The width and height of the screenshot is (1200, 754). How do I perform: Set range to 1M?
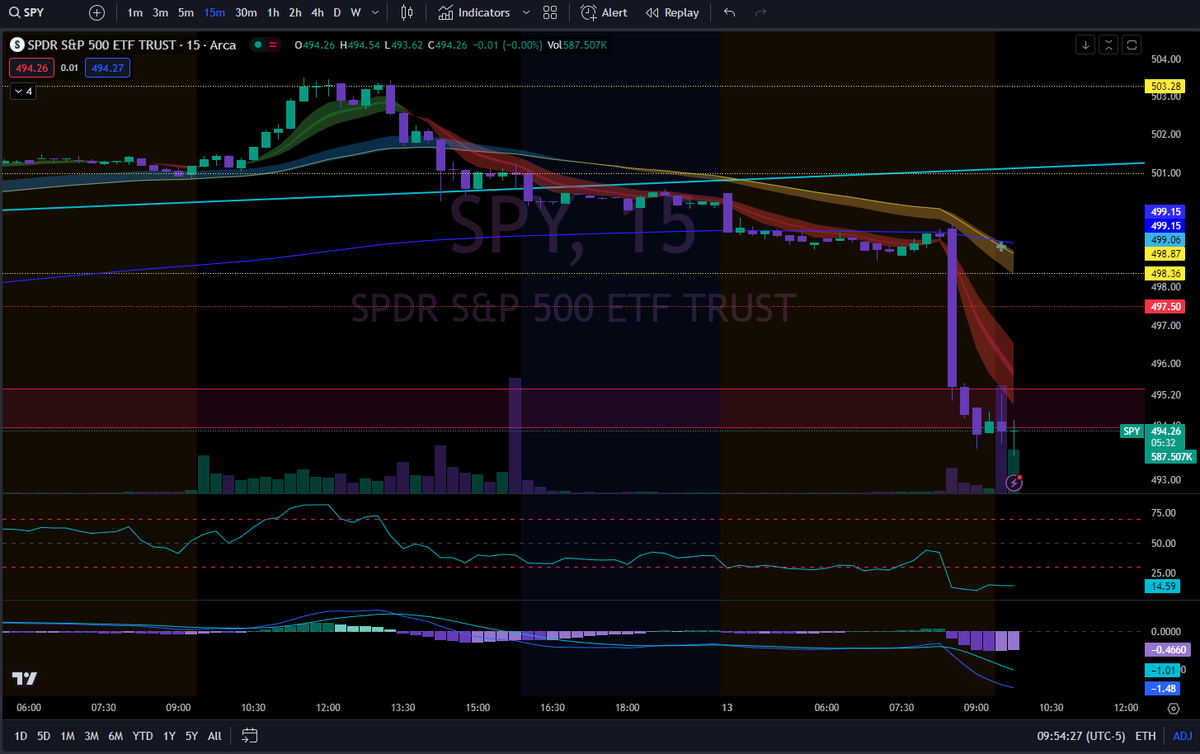tap(67, 736)
